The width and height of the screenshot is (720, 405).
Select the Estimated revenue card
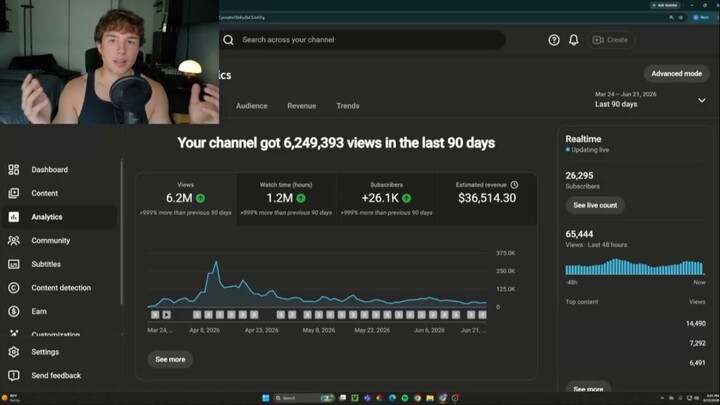487,199
